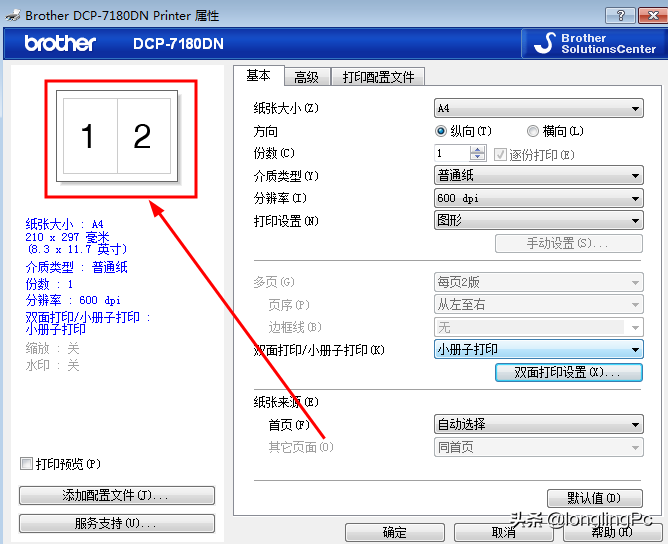Open the 其它页面 同首页 dropdown
Image resolution: width=668 pixels, height=544 pixels.
[538, 447]
